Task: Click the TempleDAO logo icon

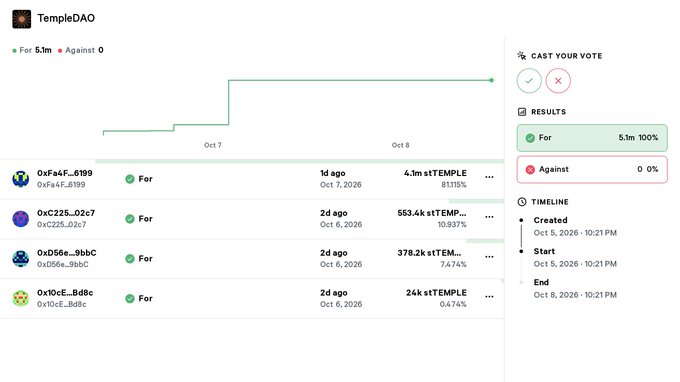Action: [x=22, y=19]
